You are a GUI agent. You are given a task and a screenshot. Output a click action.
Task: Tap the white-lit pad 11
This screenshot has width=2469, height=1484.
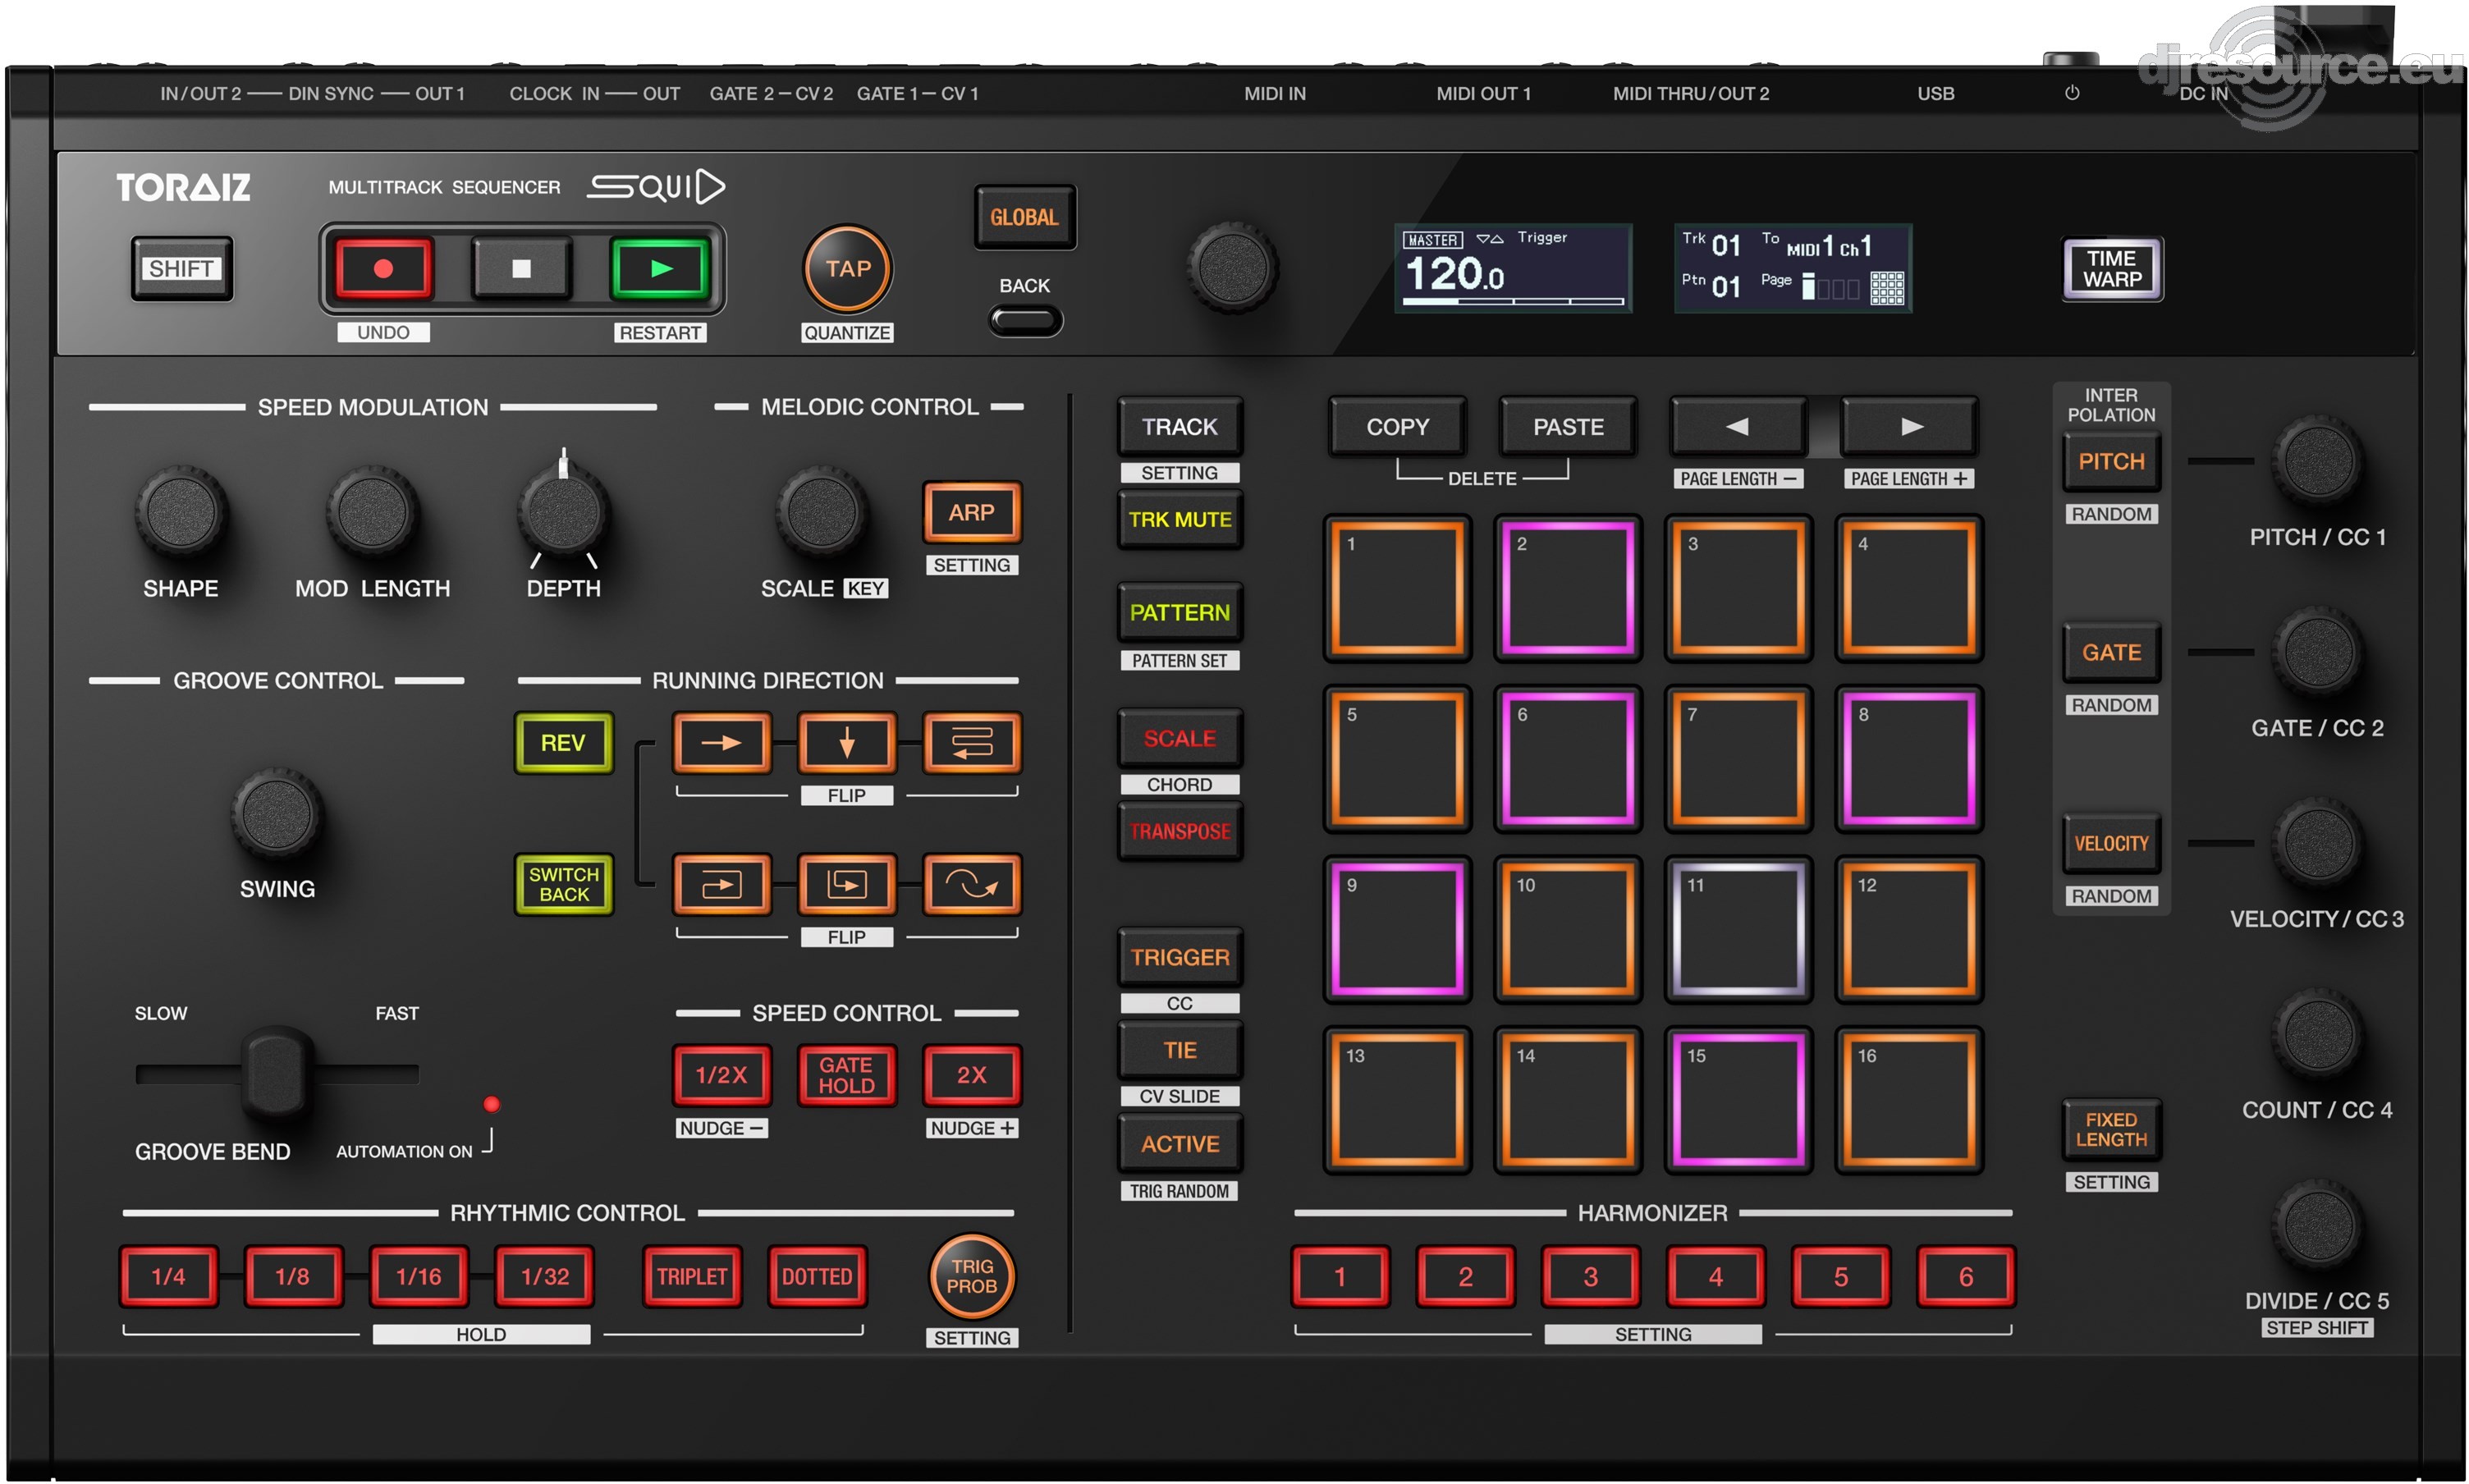1738,930
